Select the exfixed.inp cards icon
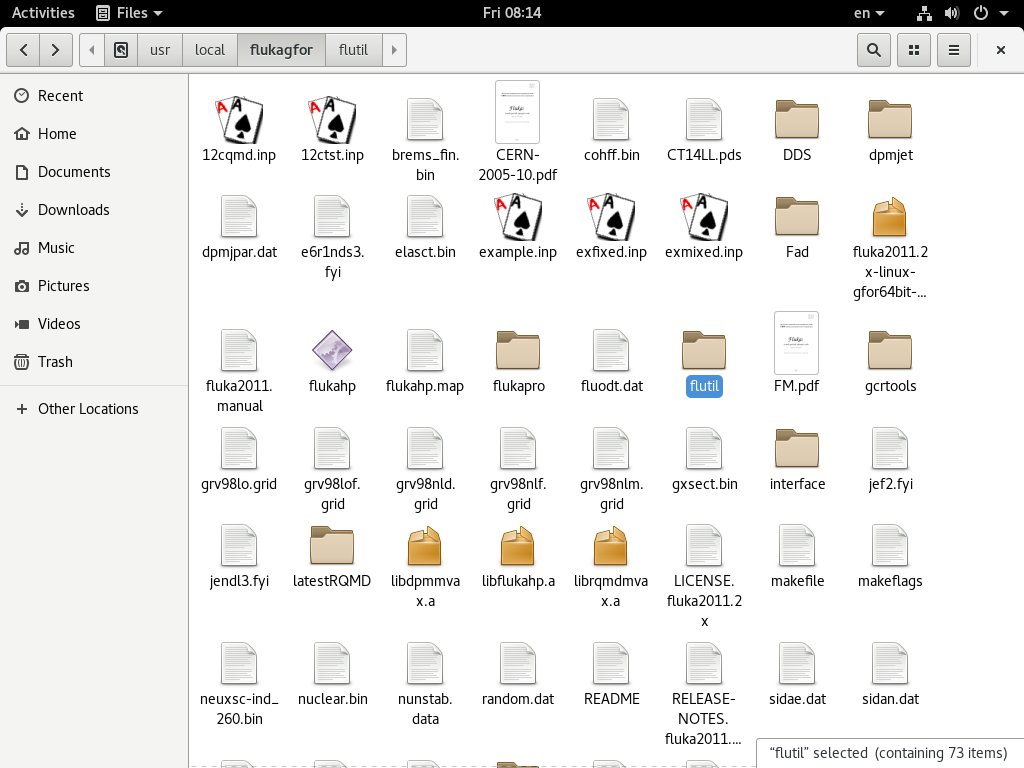Image resolution: width=1024 pixels, height=768 pixels. tap(611, 217)
